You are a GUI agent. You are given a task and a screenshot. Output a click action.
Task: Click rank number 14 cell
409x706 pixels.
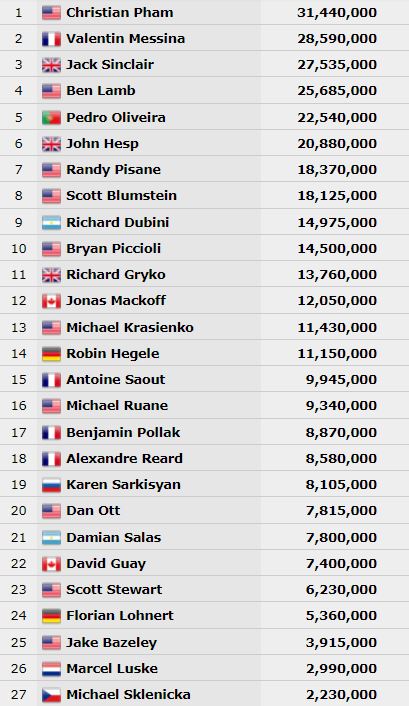[18, 353]
